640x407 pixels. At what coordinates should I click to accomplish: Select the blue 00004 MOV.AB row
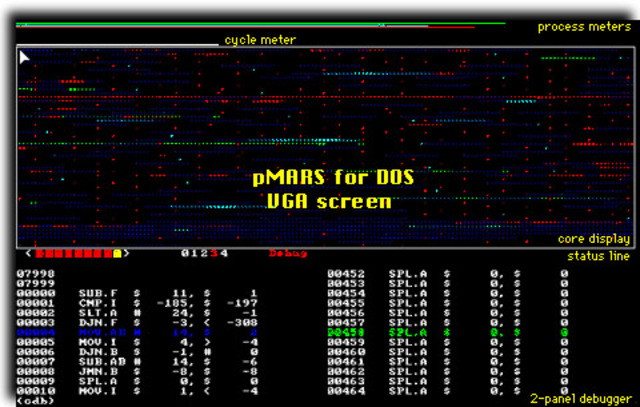pos(137,333)
